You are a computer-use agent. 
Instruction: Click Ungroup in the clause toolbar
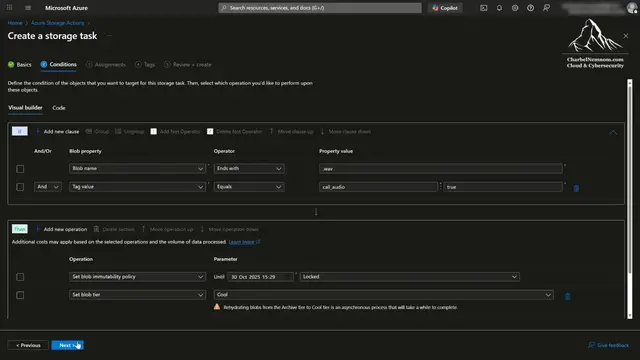tap(129, 131)
